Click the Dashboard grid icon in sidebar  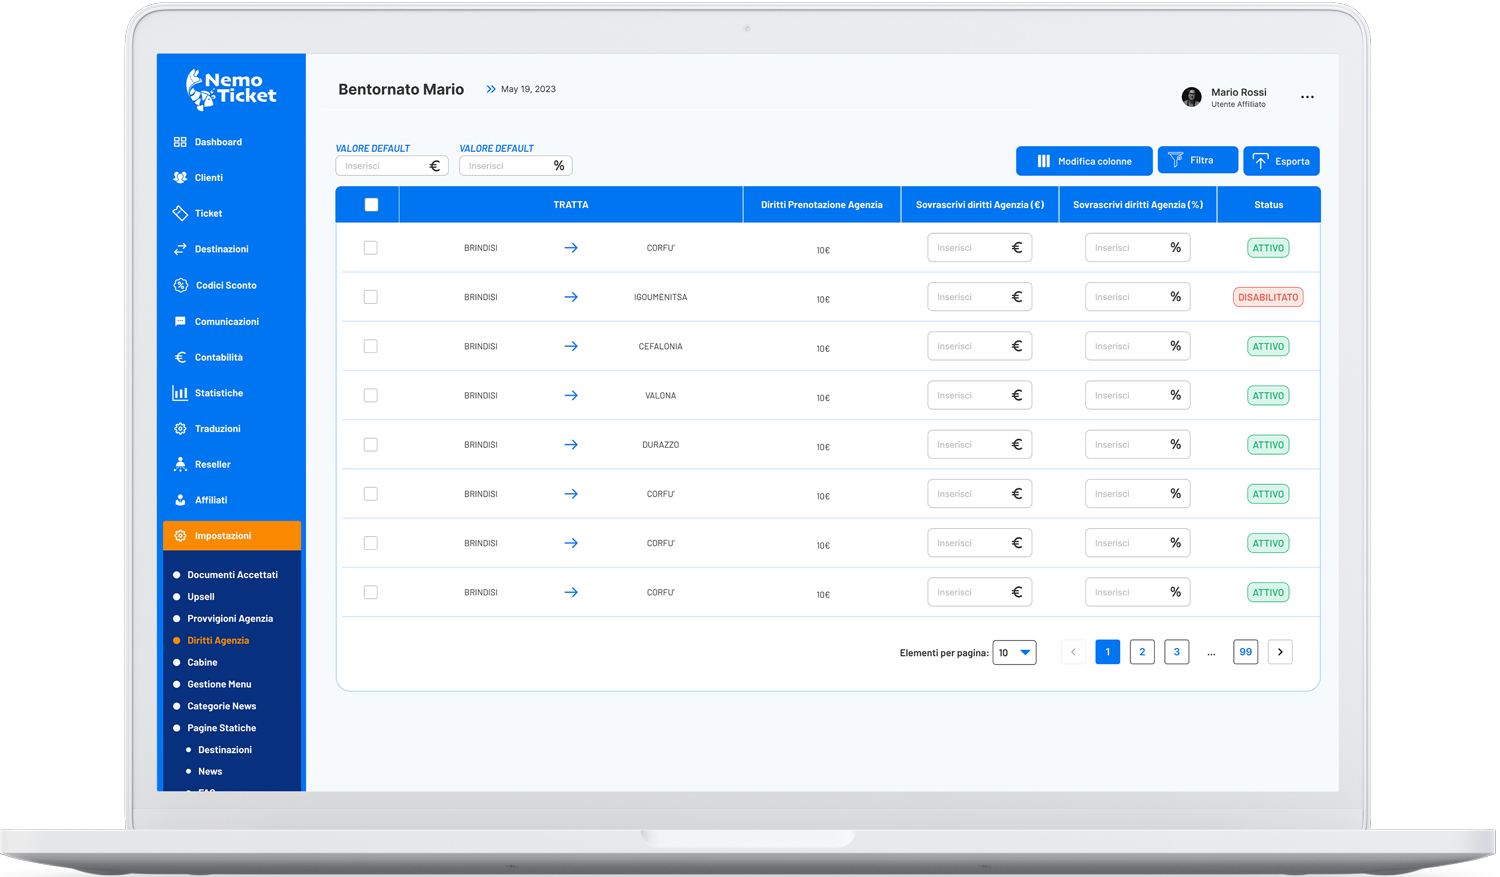pyautogui.click(x=180, y=142)
